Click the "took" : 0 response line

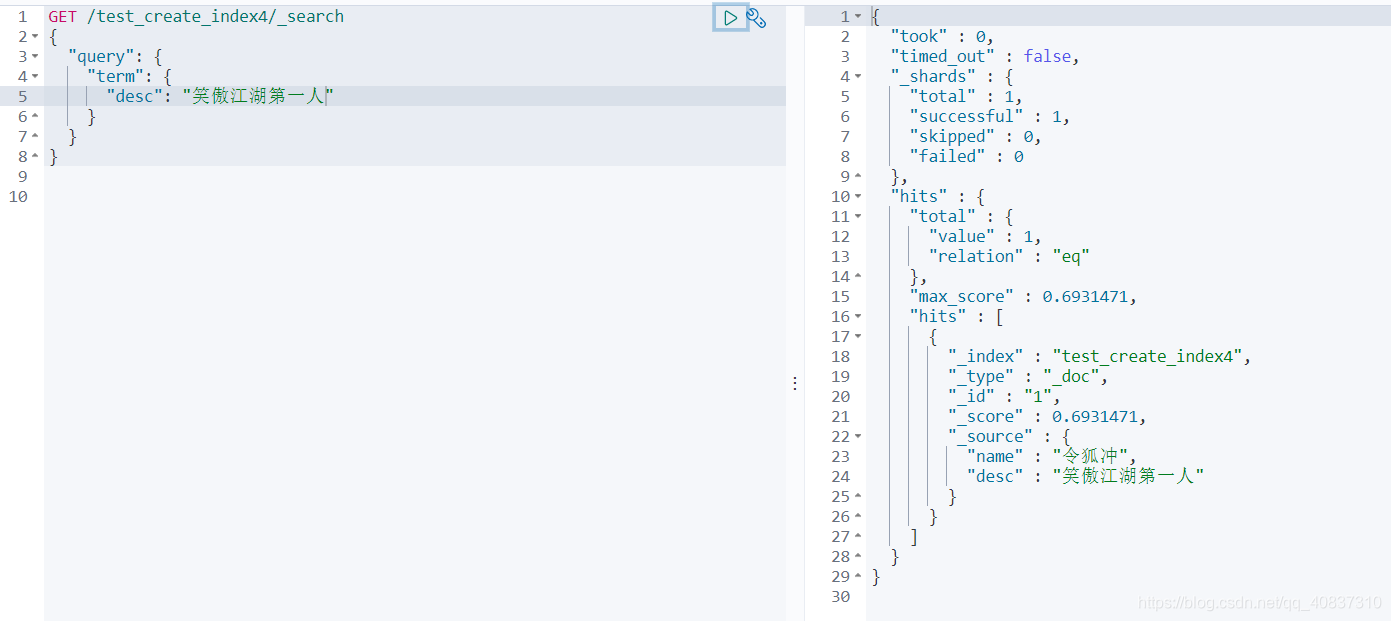click(x=941, y=37)
